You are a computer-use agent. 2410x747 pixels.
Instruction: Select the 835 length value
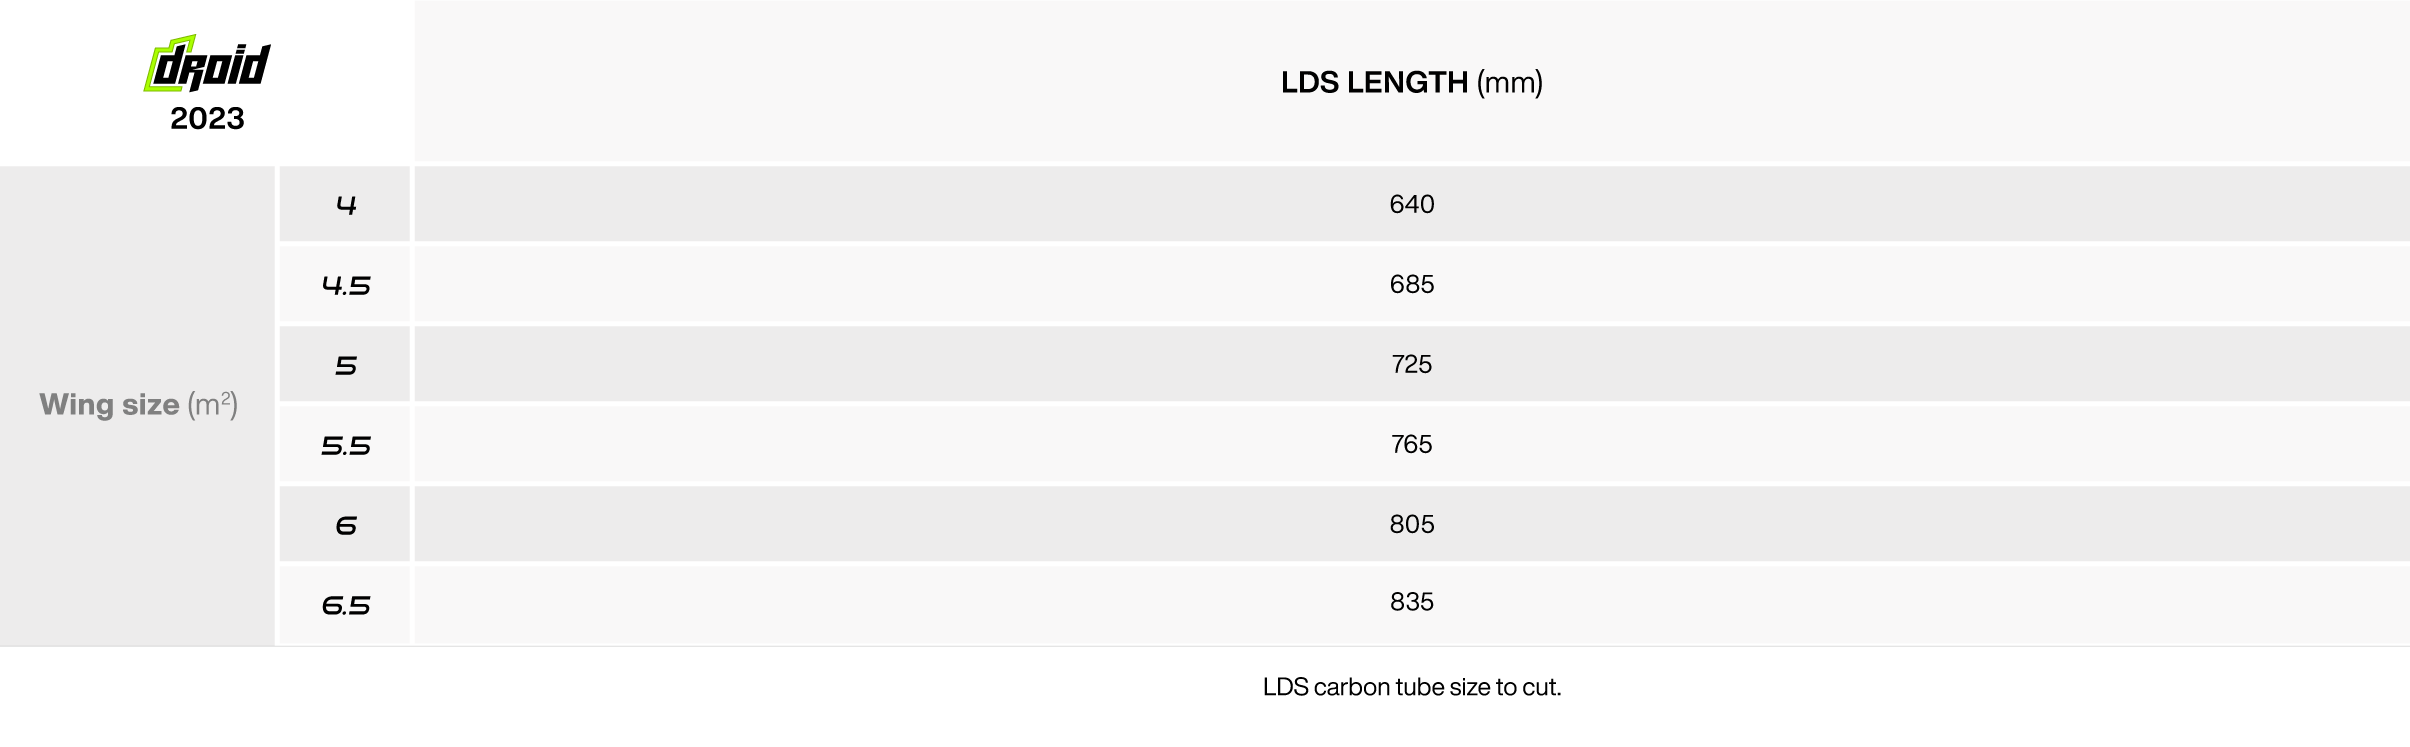coord(1411,602)
